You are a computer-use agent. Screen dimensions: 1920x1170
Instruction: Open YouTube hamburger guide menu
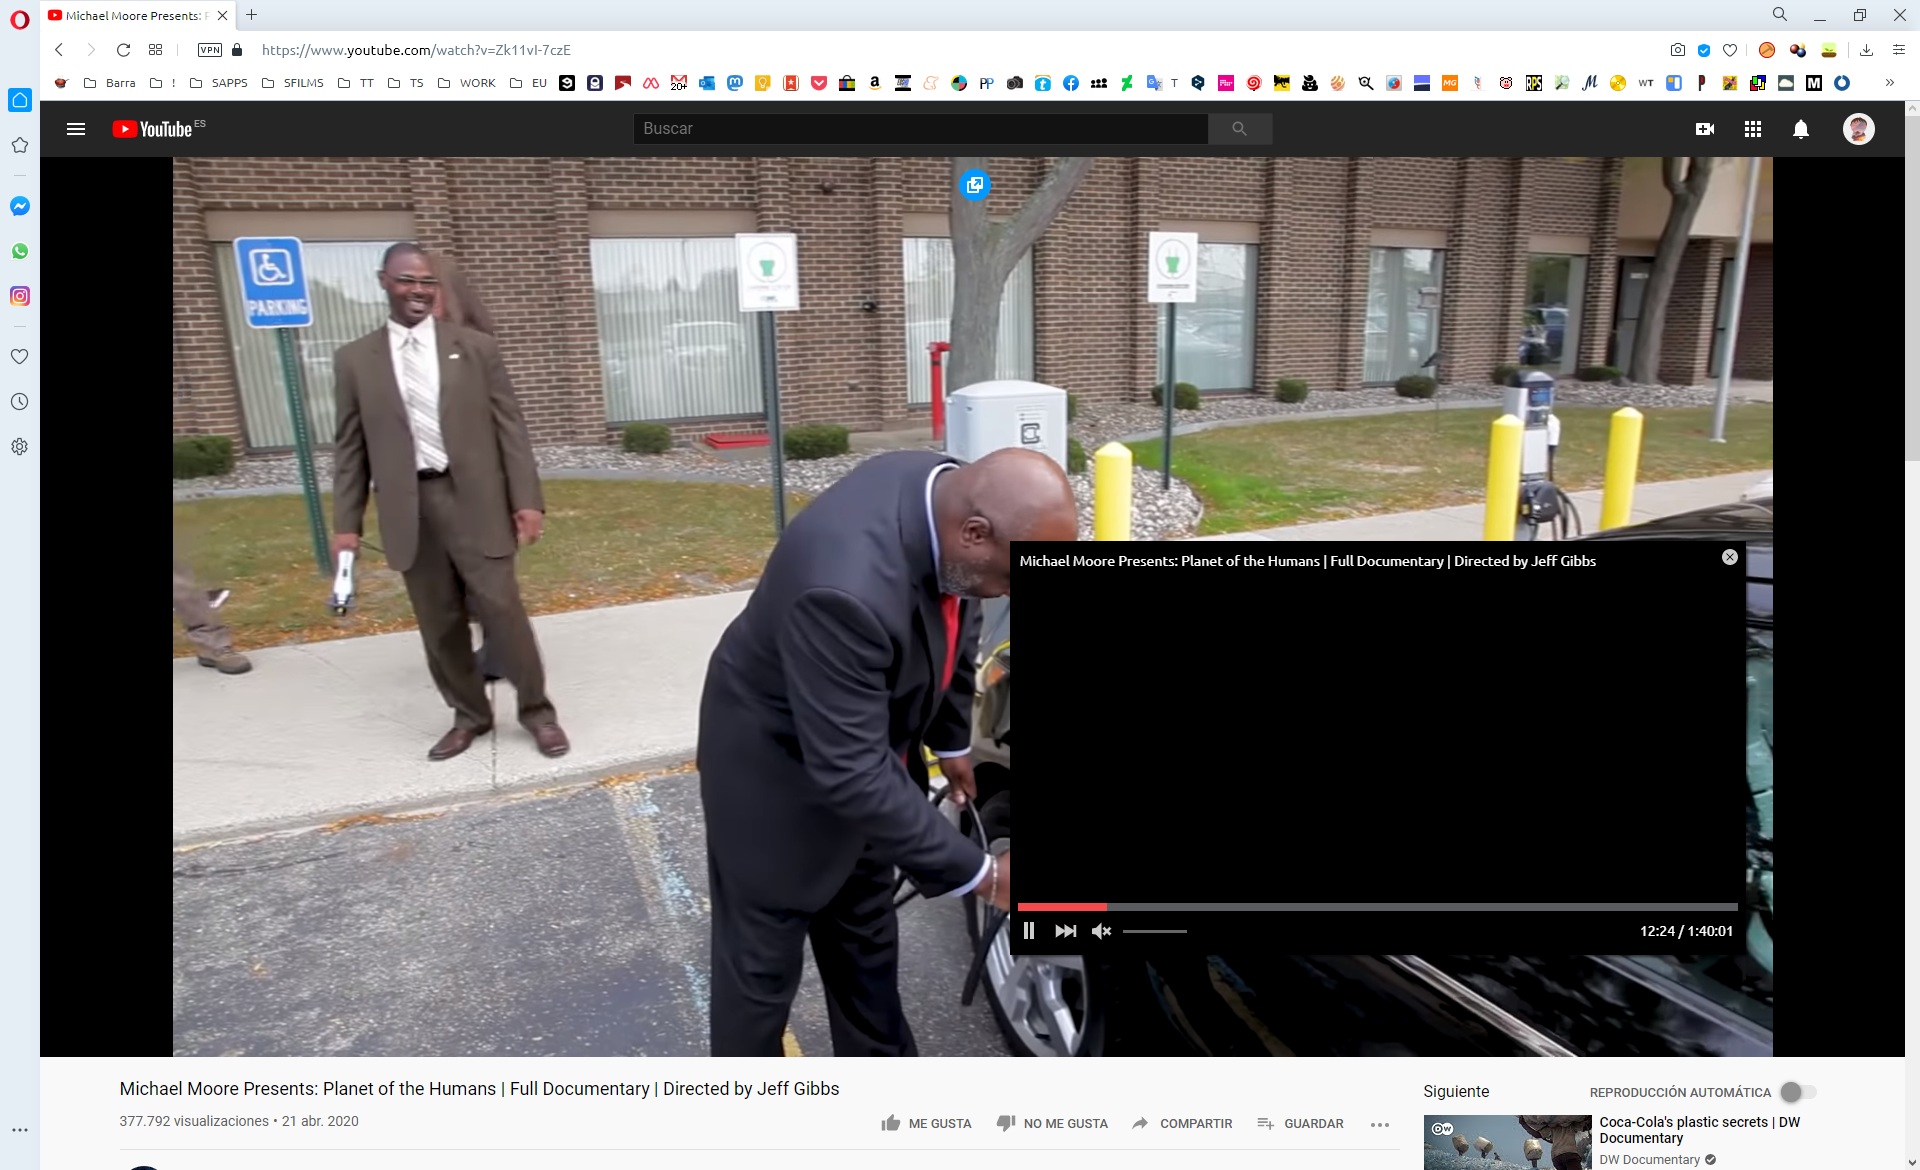pos(76,129)
